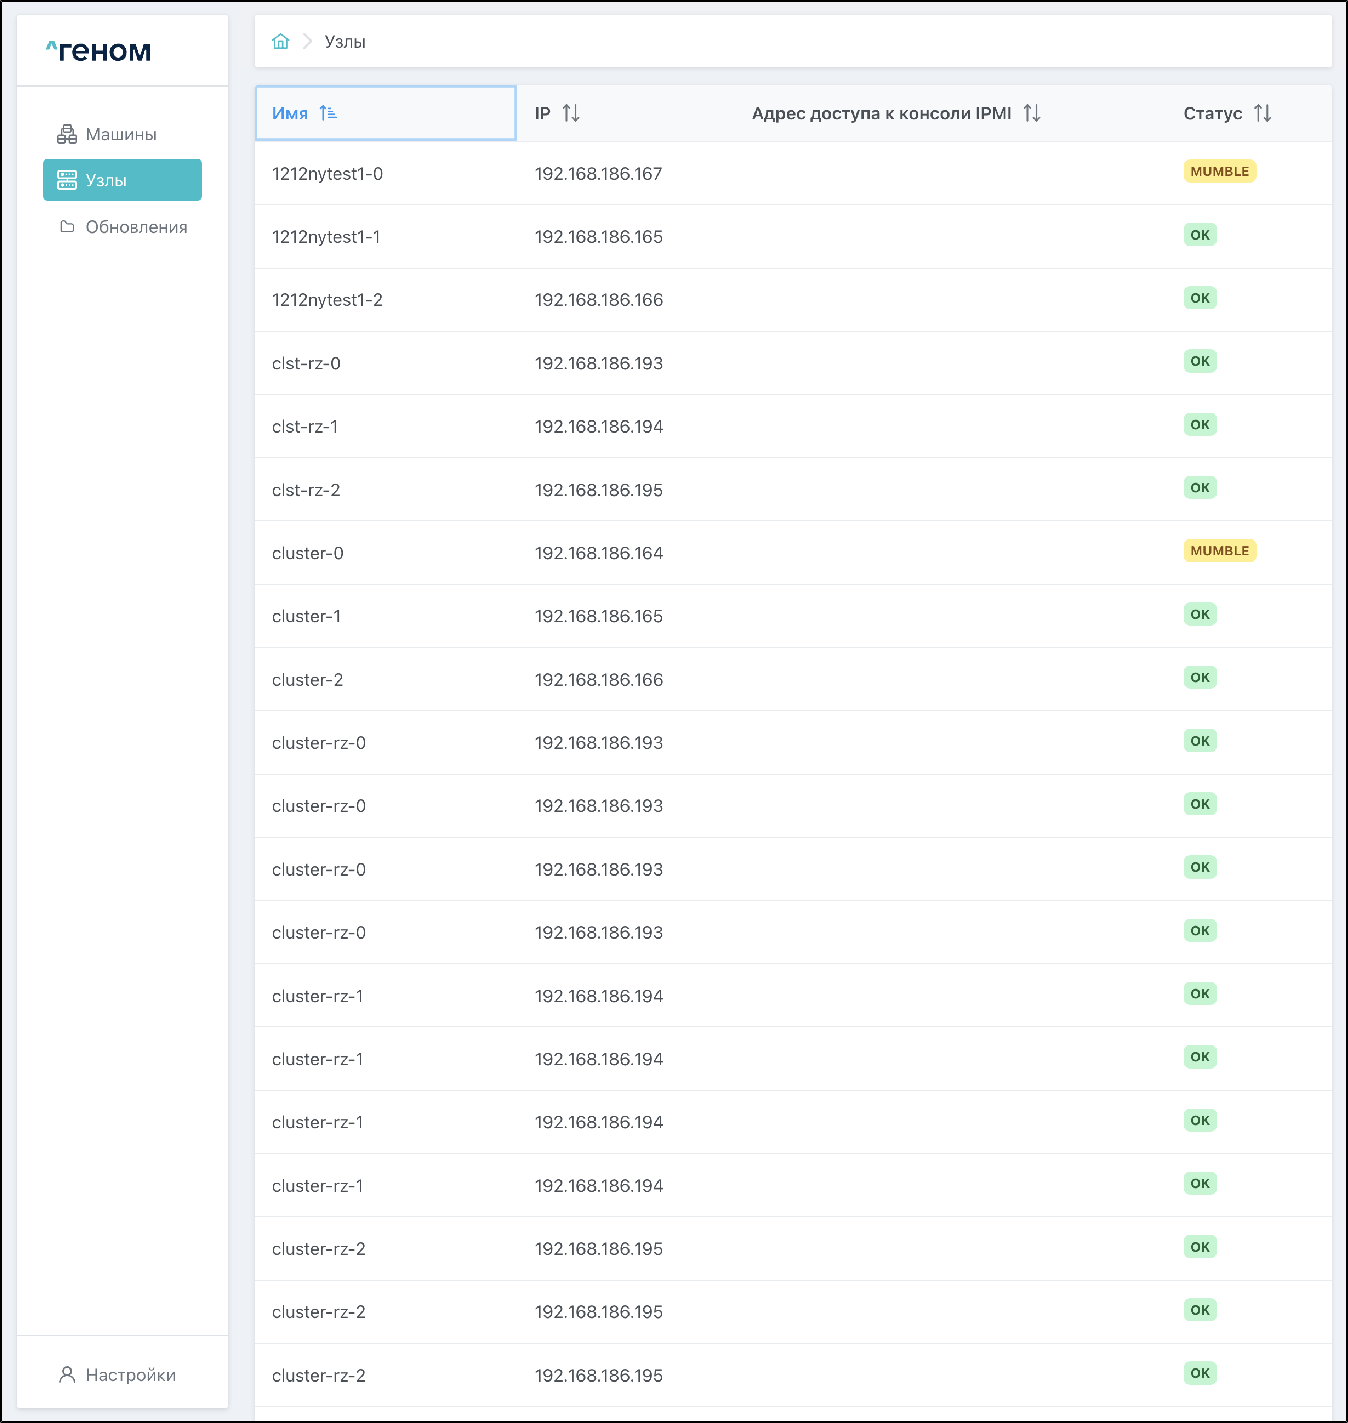Go to Обновления in the sidebar
Viewport: 1348px width, 1423px height.
[x=136, y=227]
